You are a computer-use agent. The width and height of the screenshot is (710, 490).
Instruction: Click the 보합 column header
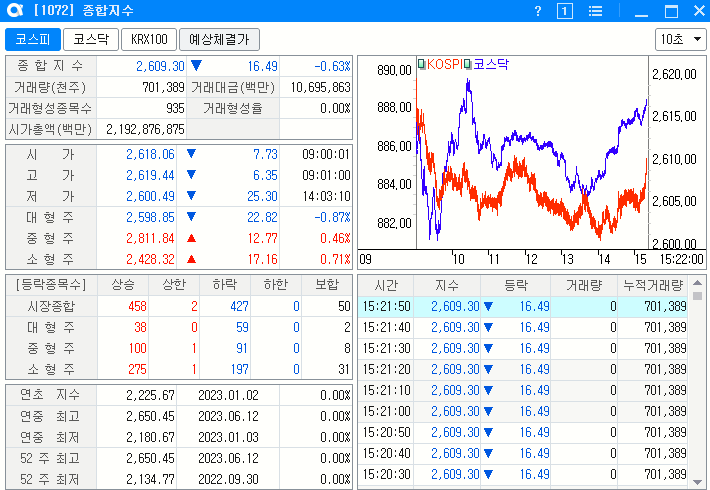(327, 285)
